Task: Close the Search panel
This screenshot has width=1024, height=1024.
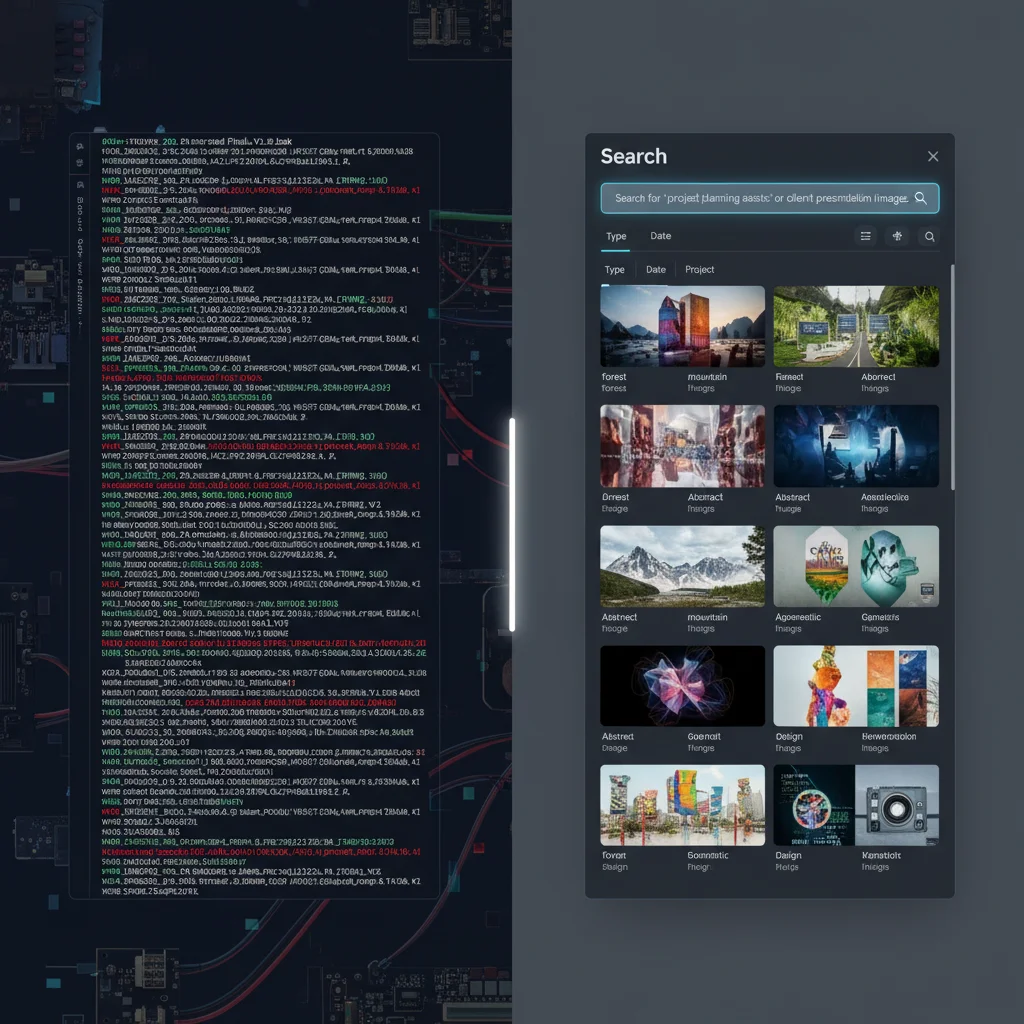Action: tap(933, 156)
